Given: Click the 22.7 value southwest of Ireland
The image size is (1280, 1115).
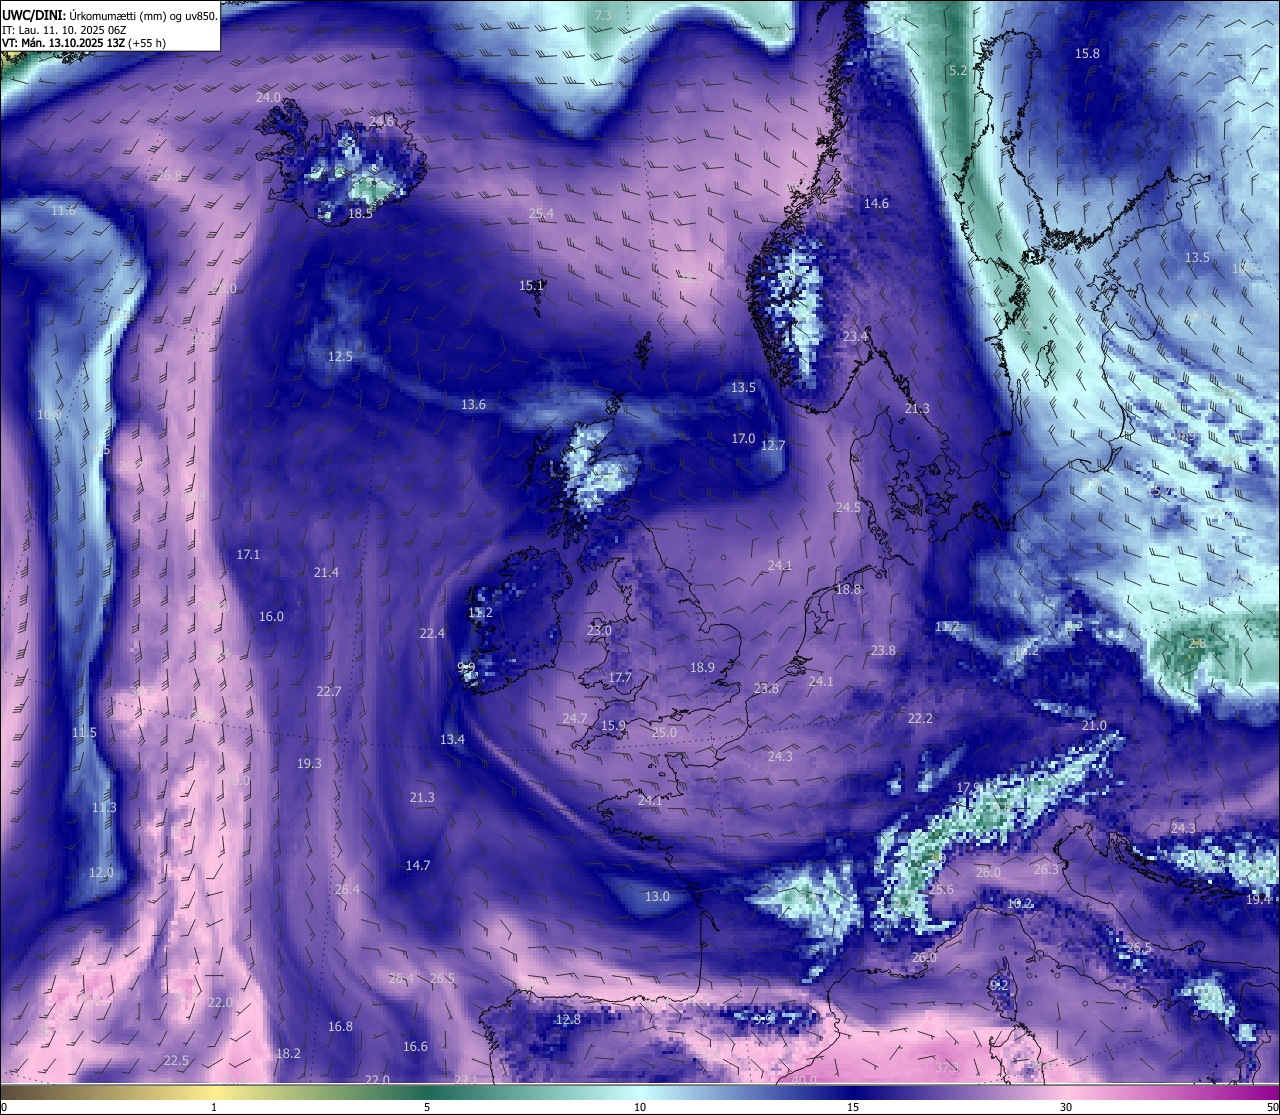Looking at the screenshot, I should click(x=329, y=691).
